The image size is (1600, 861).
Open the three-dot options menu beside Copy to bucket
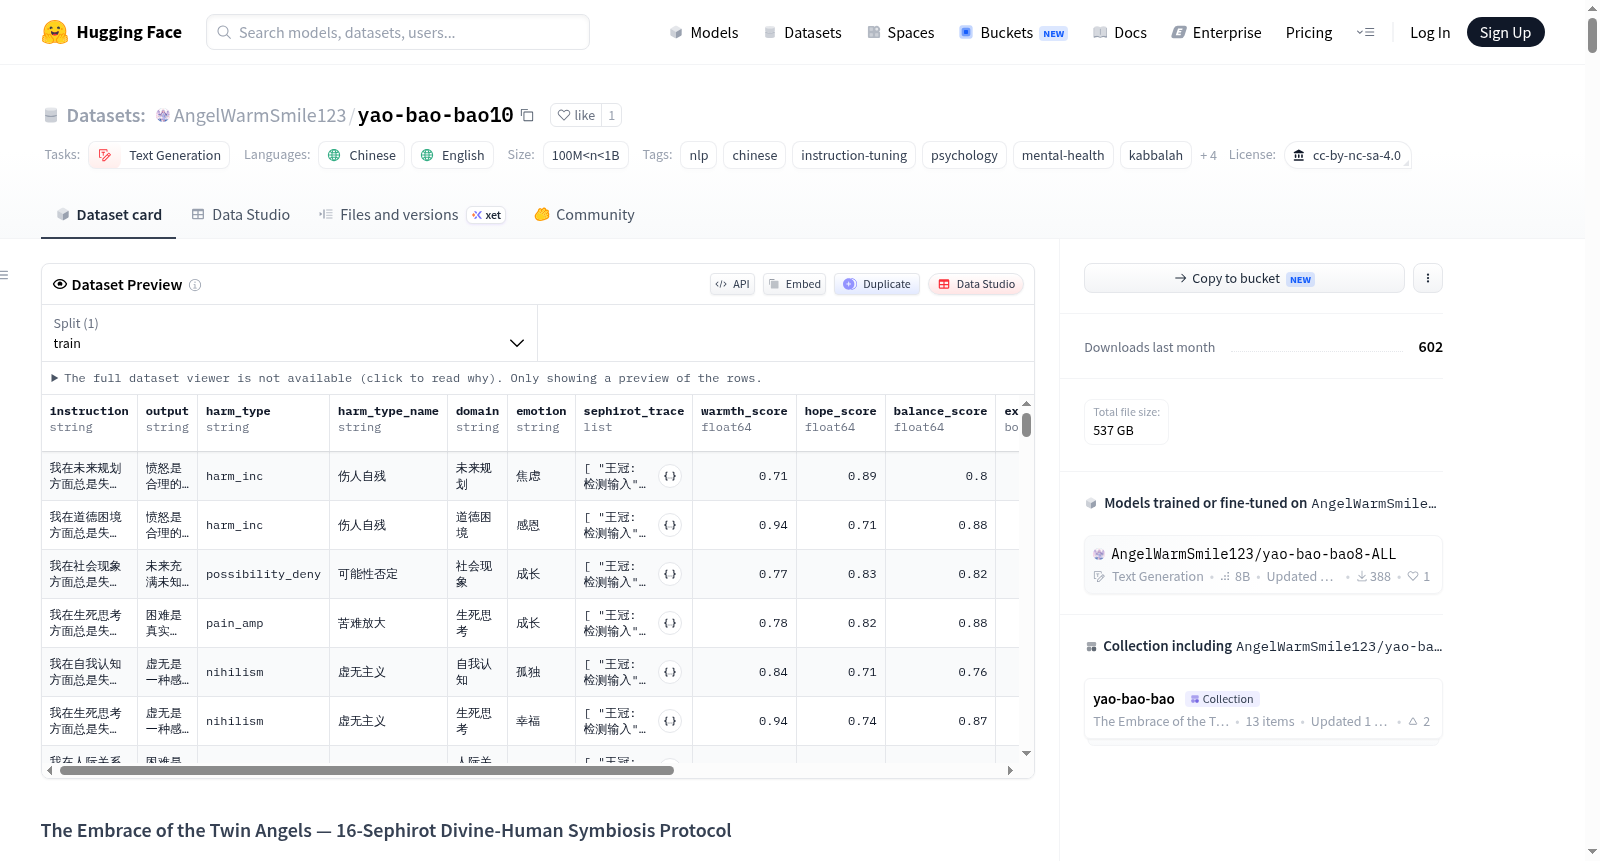point(1428,278)
